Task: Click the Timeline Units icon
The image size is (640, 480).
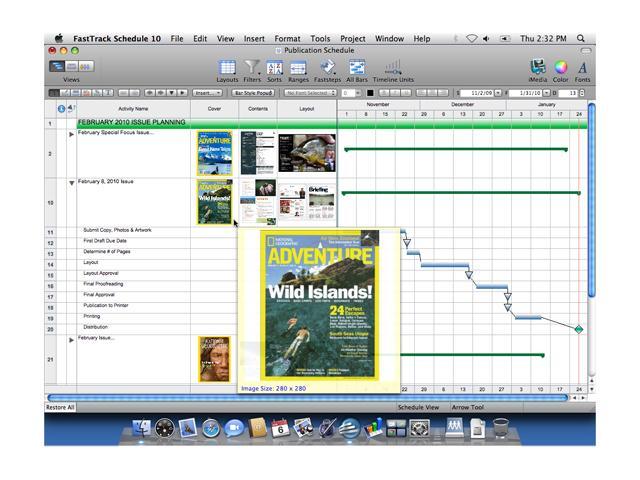Action: [x=392, y=68]
